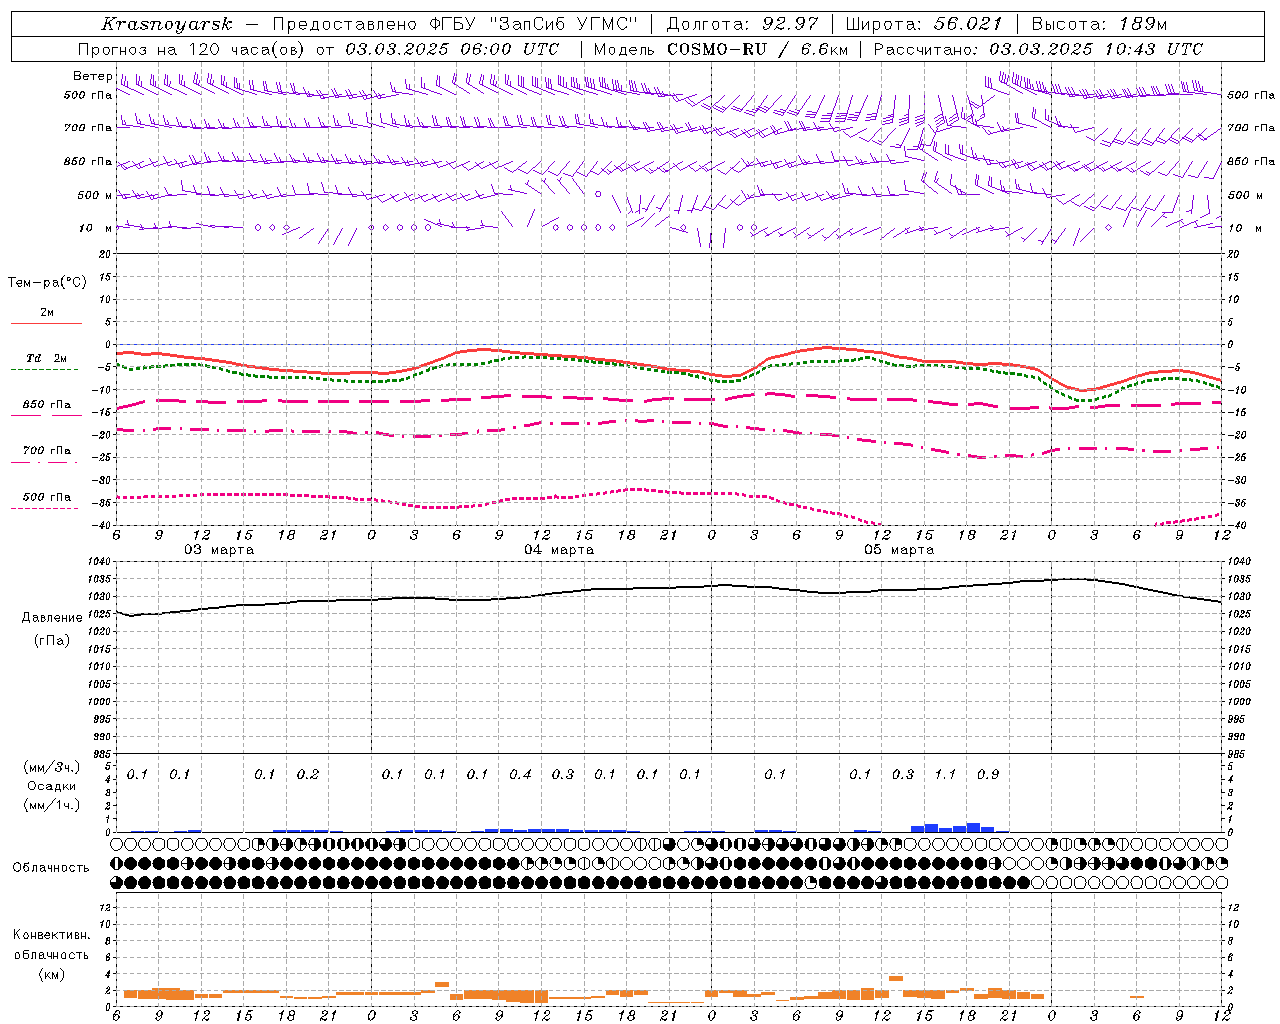Click the Конвективн. convective cloud label
This screenshot has width=1280, height=1024.
pos(51,935)
